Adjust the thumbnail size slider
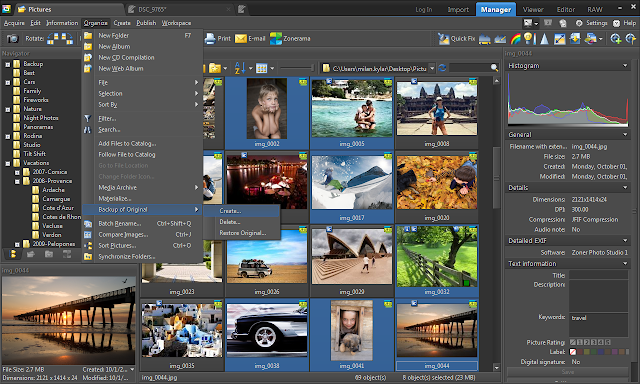Image resolution: width=640 pixels, height=384 pixels. click(297, 68)
